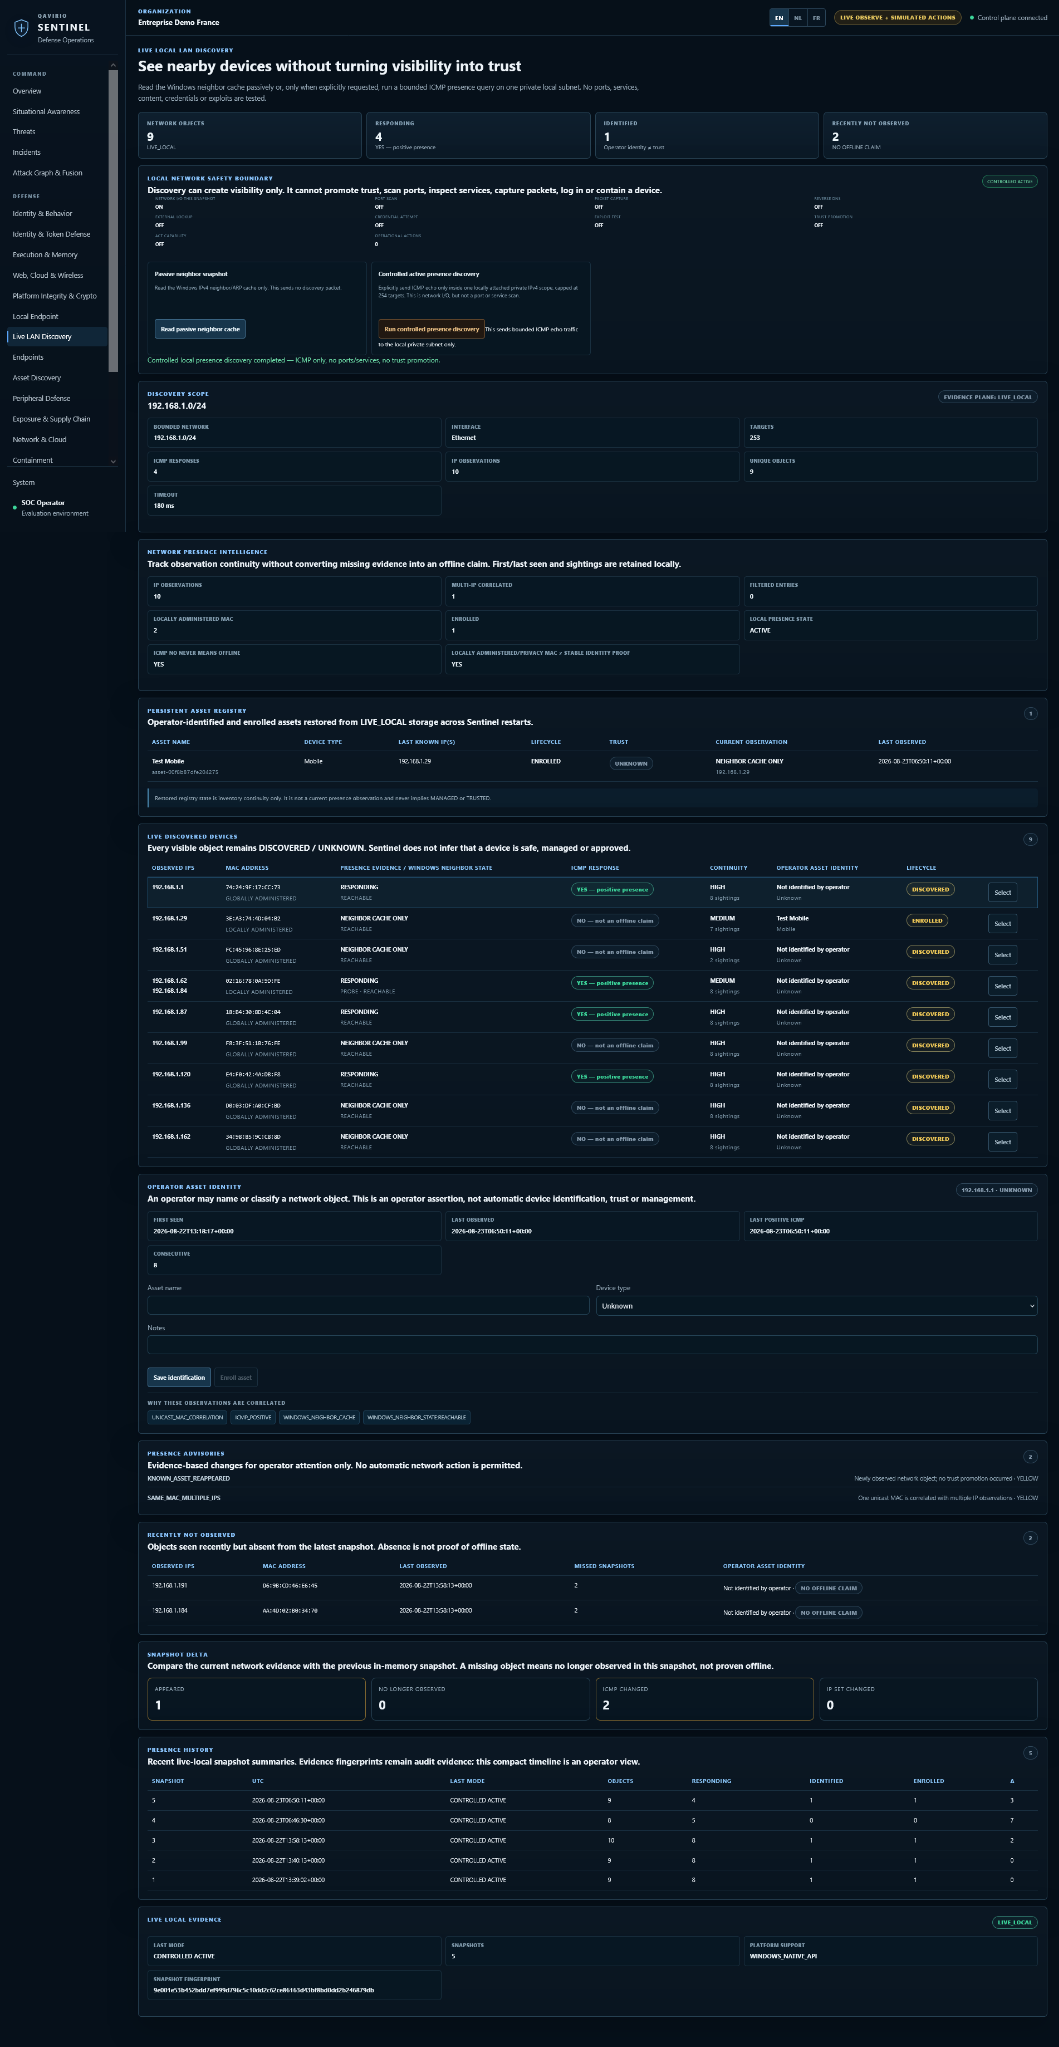Go to Network & Cloud
Image resolution: width=1059 pixels, height=2047 pixels.
[x=39, y=439]
